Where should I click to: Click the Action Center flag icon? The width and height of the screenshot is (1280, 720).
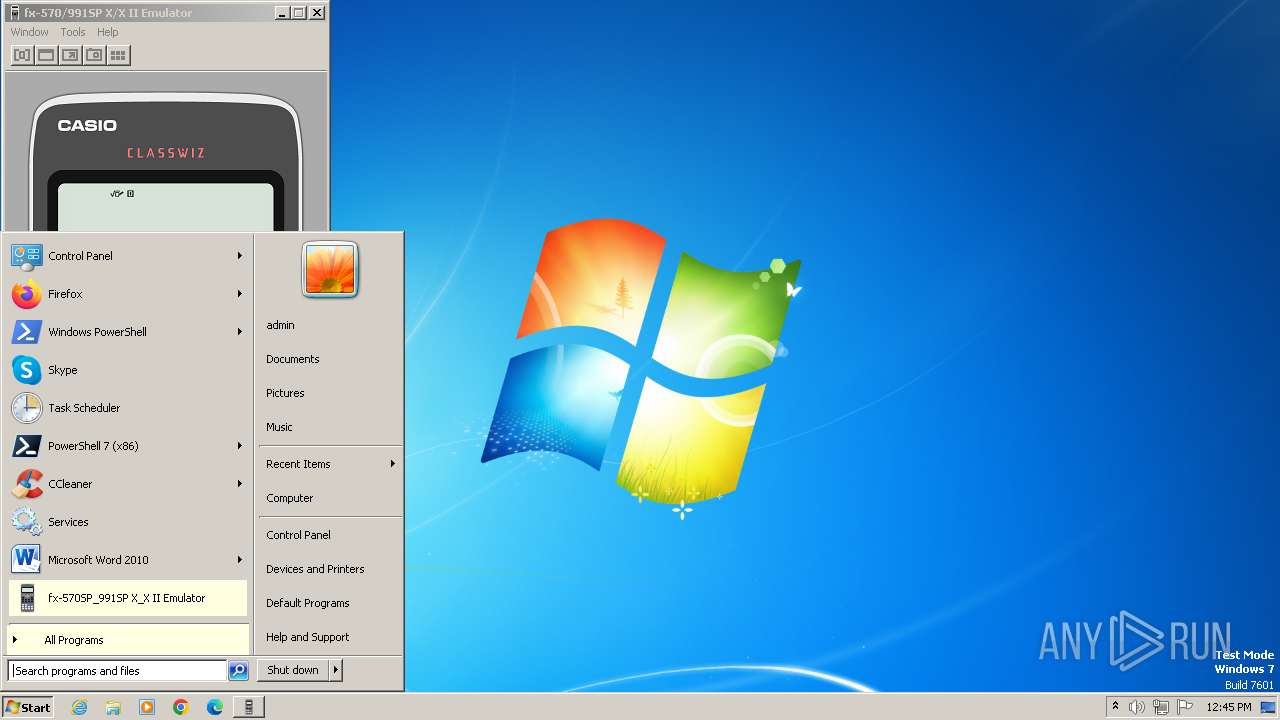pyautogui.click(x=1185, y=707)
